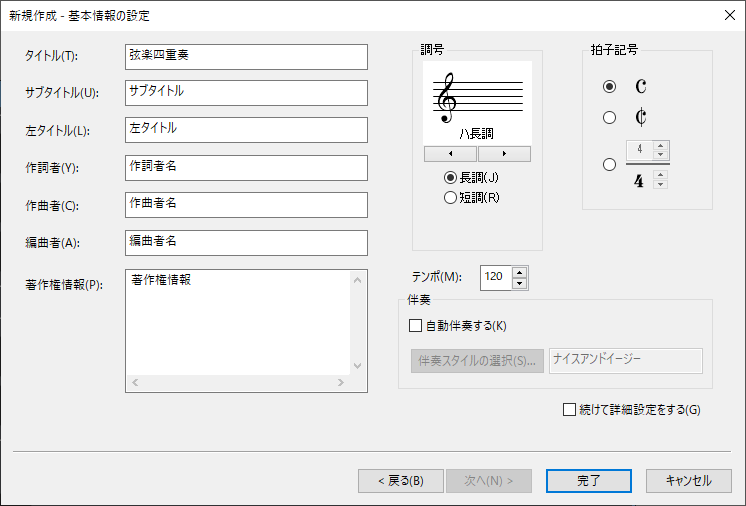
Task: Click the copyright box scroll right arrow
Action: [341, 382]
